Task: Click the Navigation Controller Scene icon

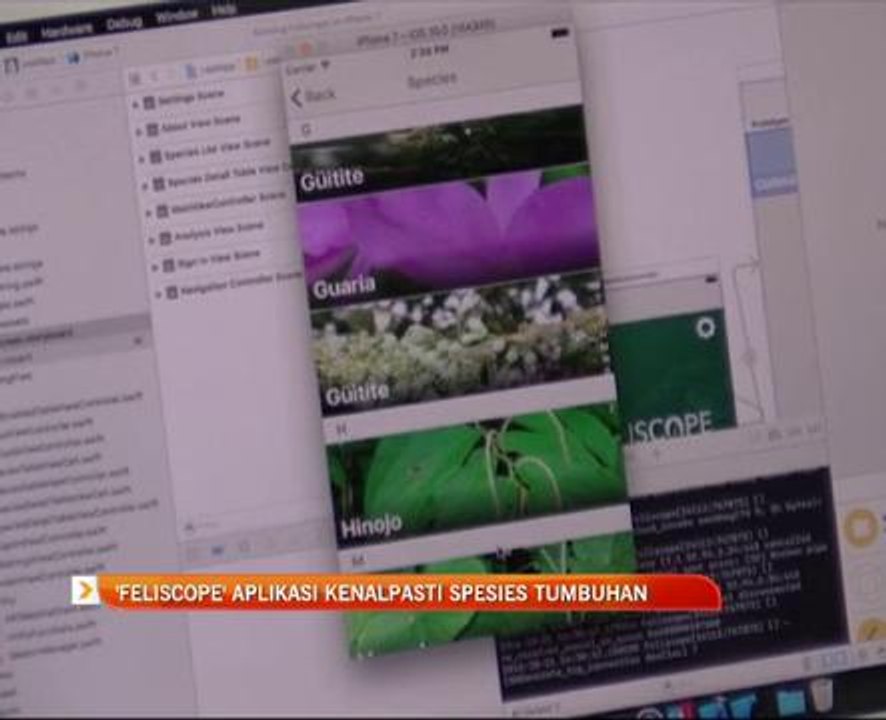Action: click(x=172, y=292)
